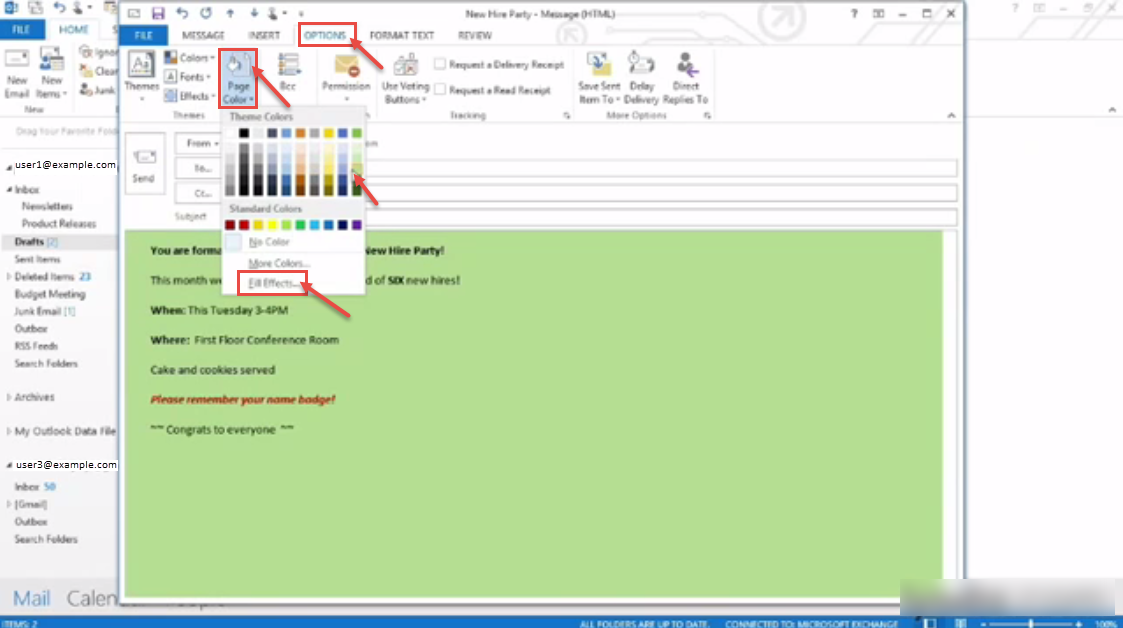This screenshot has height=628, width=1123.
Task: Enable Request a Read Receipt
Action: pyautogui.click(x=440, y=90)
